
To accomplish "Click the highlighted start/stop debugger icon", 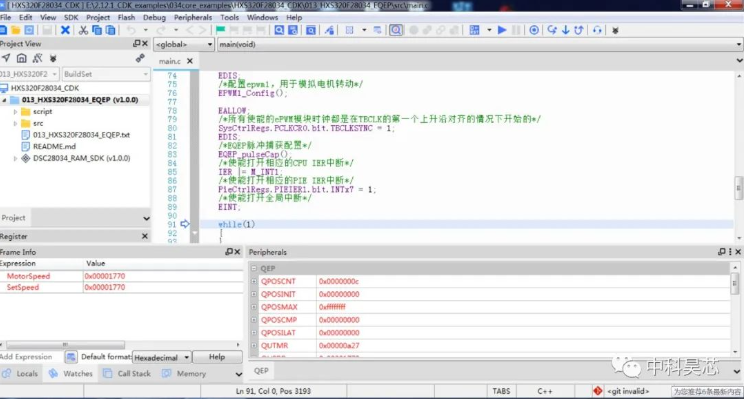I will pos(396,30).
